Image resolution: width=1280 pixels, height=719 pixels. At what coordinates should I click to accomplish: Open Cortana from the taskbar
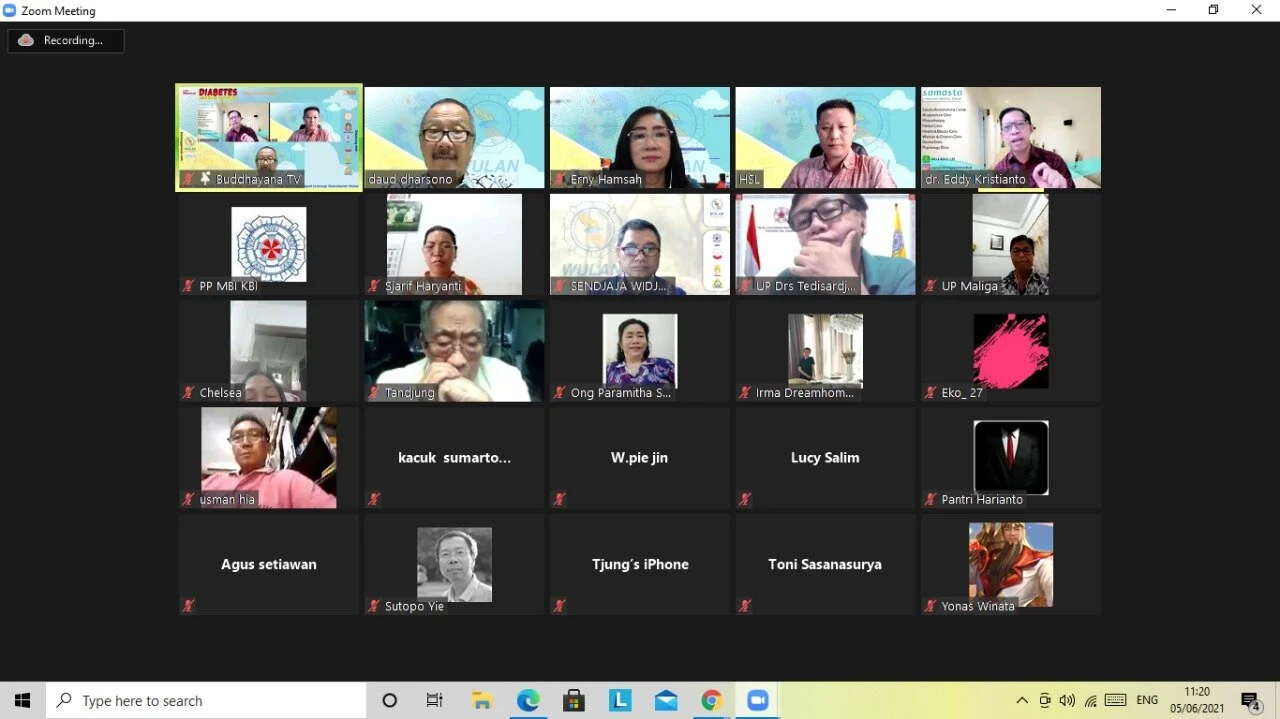coord(390,701)
